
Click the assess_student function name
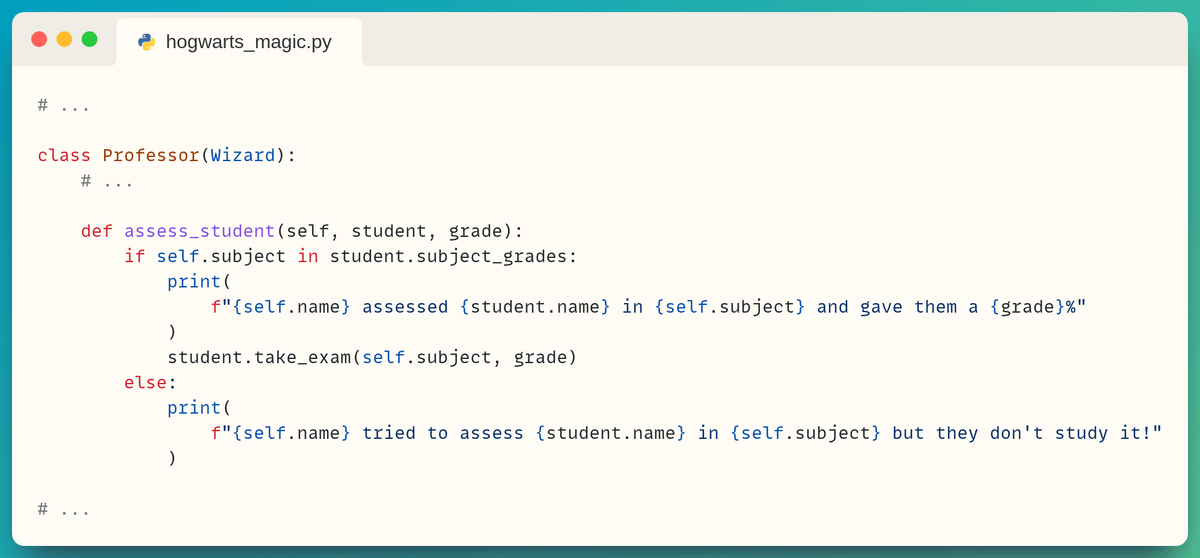point(199,231)
